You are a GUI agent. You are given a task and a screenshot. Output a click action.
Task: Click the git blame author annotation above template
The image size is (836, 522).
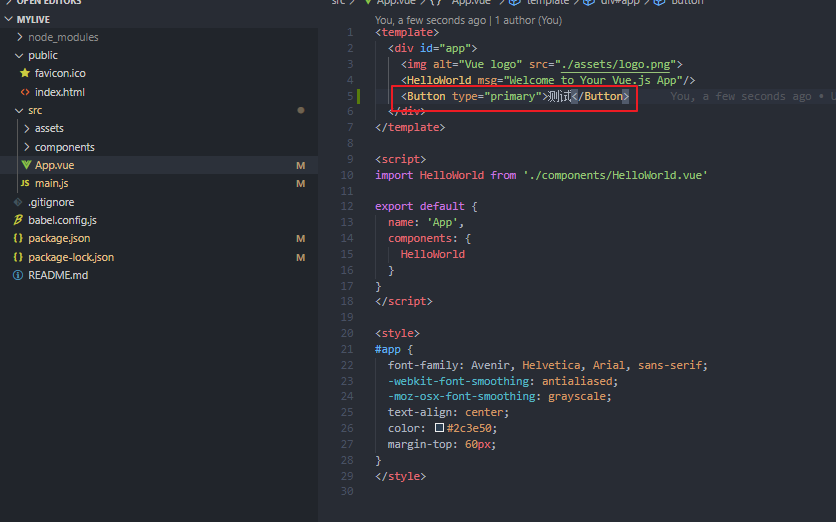click(468, 20)
